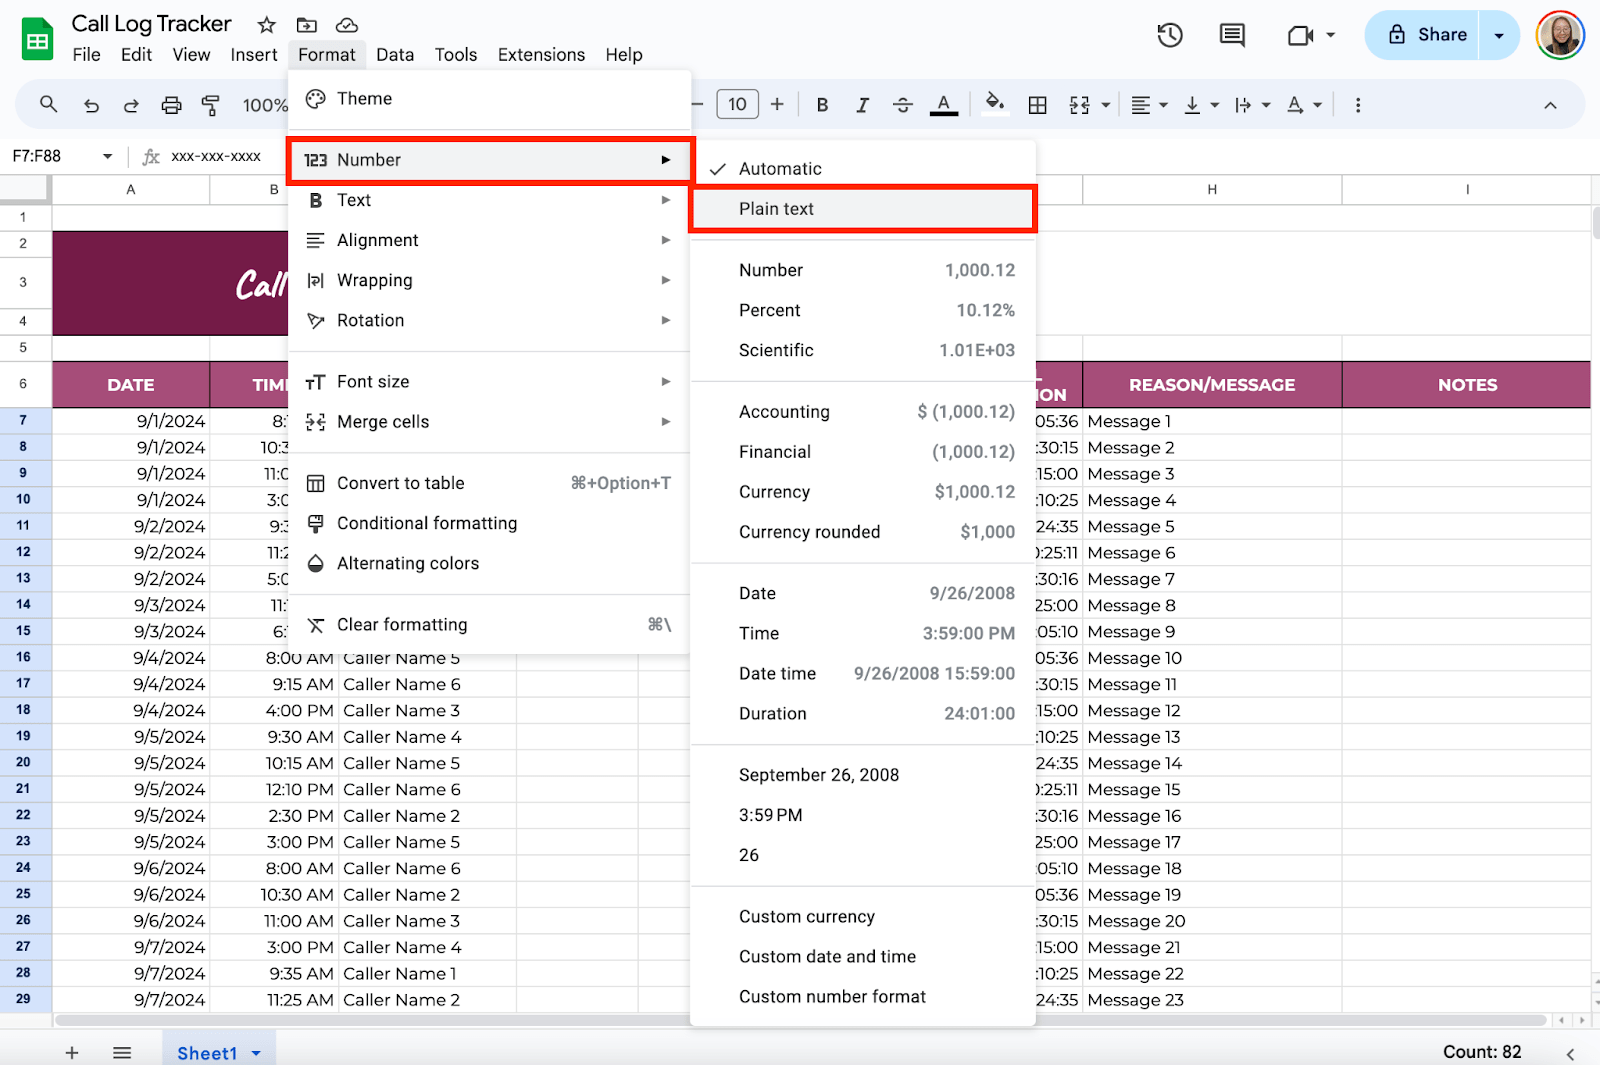Star the Call Log Tracker document
This screenshot has width=1600, height=1065.
coord(266,25)
